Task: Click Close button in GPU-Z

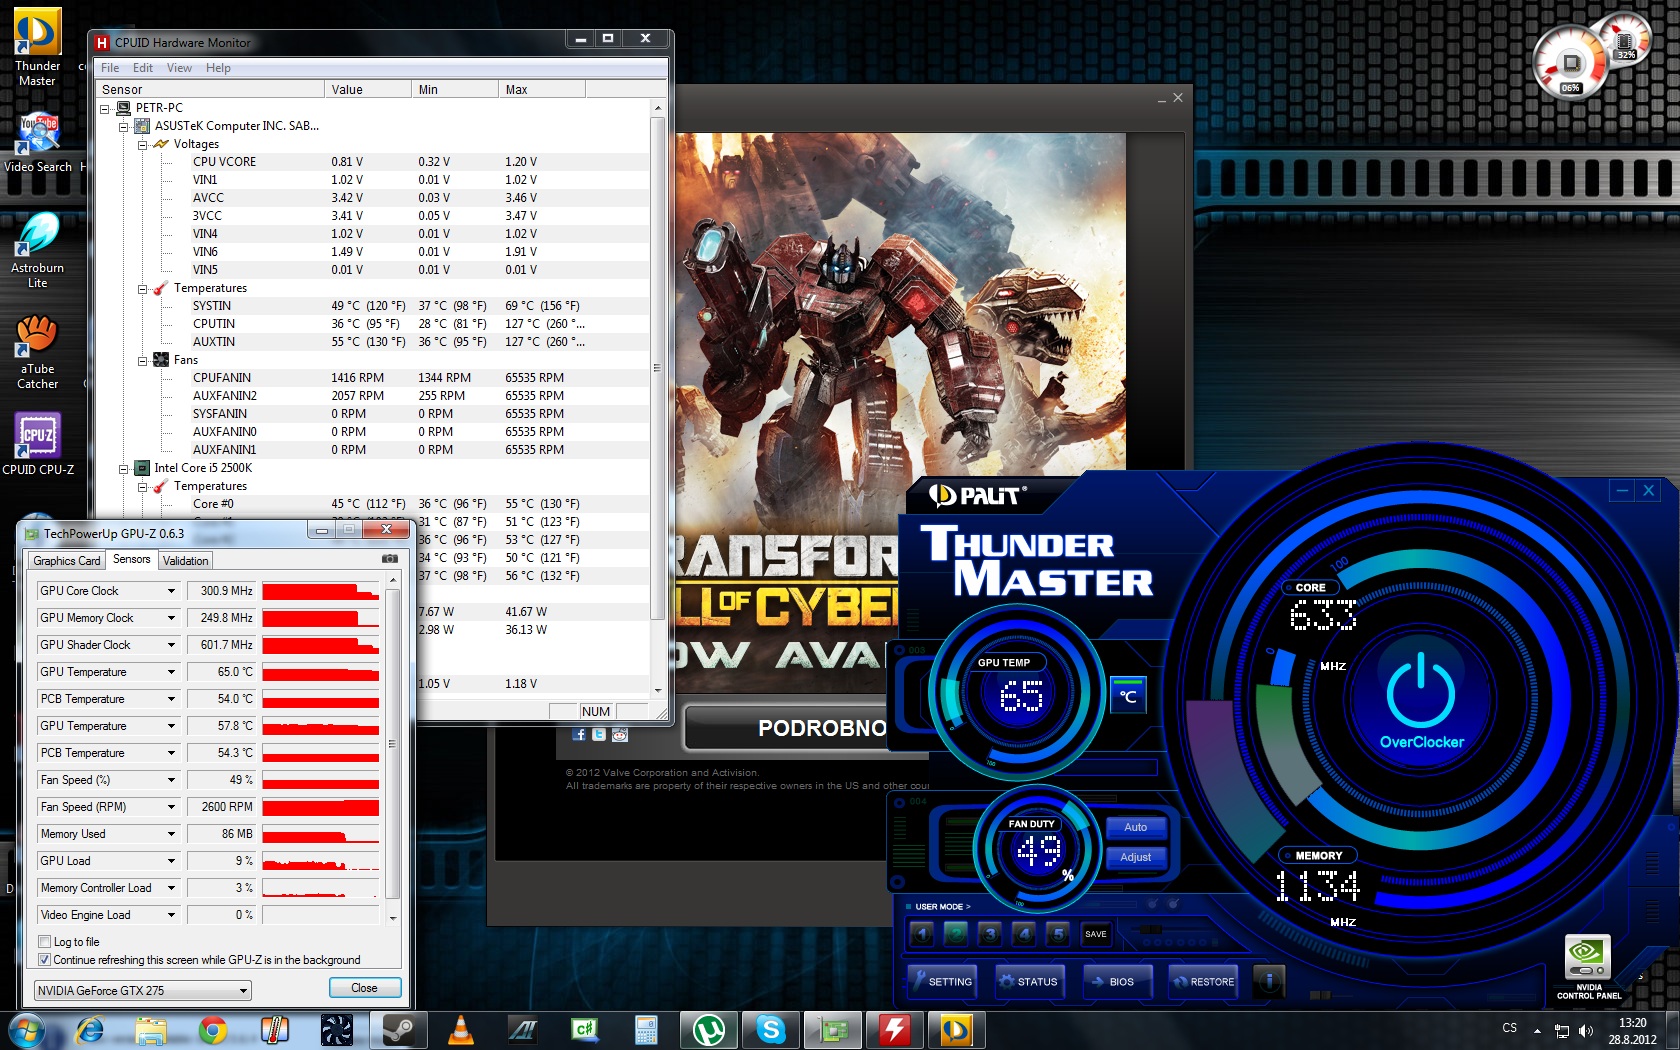Action: 365,988
